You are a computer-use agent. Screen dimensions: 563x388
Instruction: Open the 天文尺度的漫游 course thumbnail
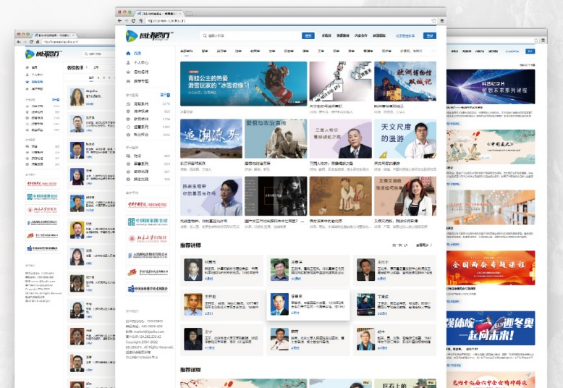point(405,139)
